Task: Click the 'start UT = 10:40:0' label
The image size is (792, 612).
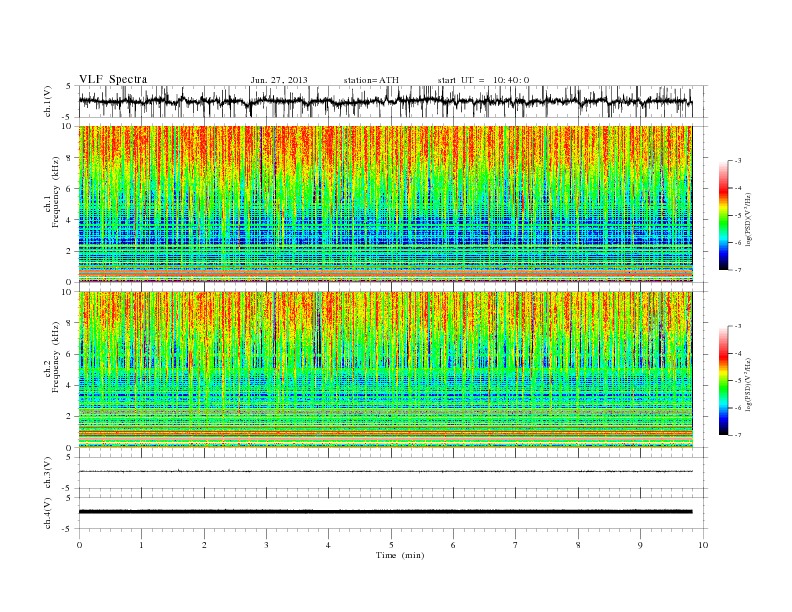Action: [483, 80]
